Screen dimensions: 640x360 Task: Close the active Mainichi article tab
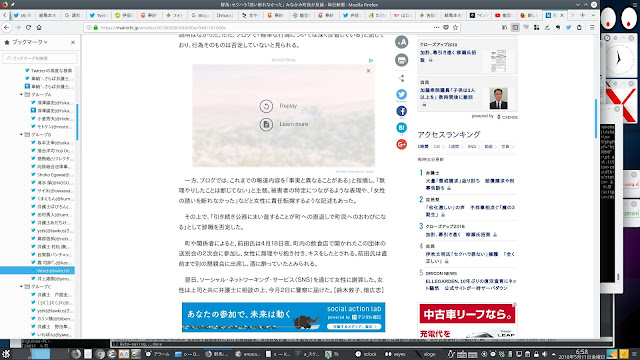(x=562, y=15)
